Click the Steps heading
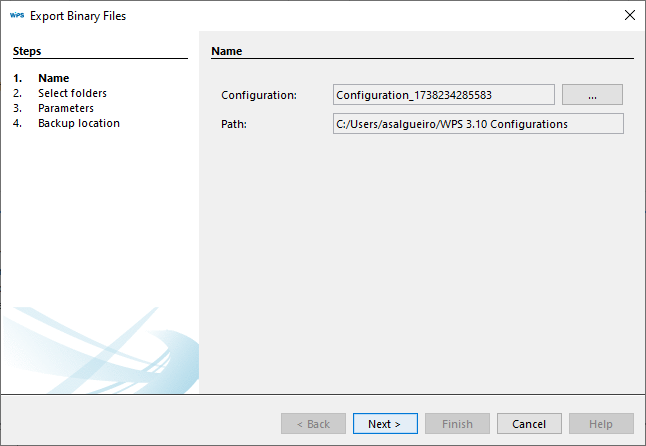Viewport: 646px width, 446px height. click(27, 50)
